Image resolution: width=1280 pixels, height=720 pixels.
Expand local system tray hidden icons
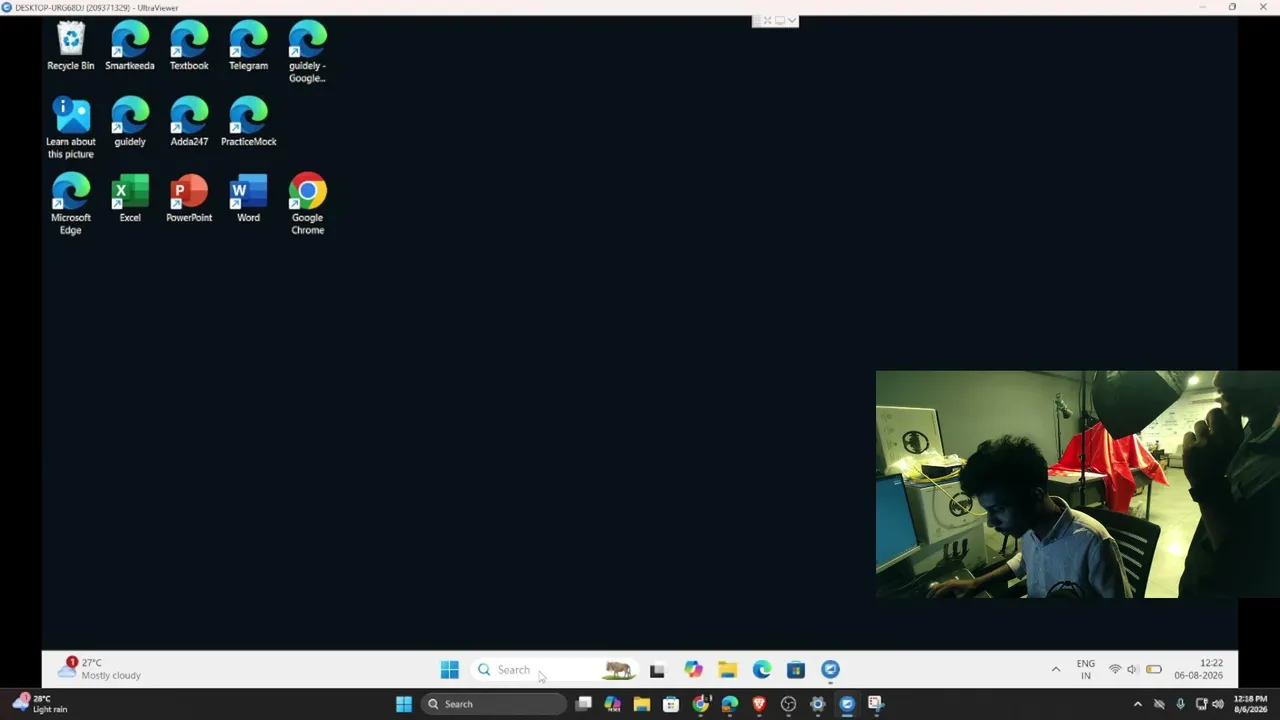[1137, 704]
